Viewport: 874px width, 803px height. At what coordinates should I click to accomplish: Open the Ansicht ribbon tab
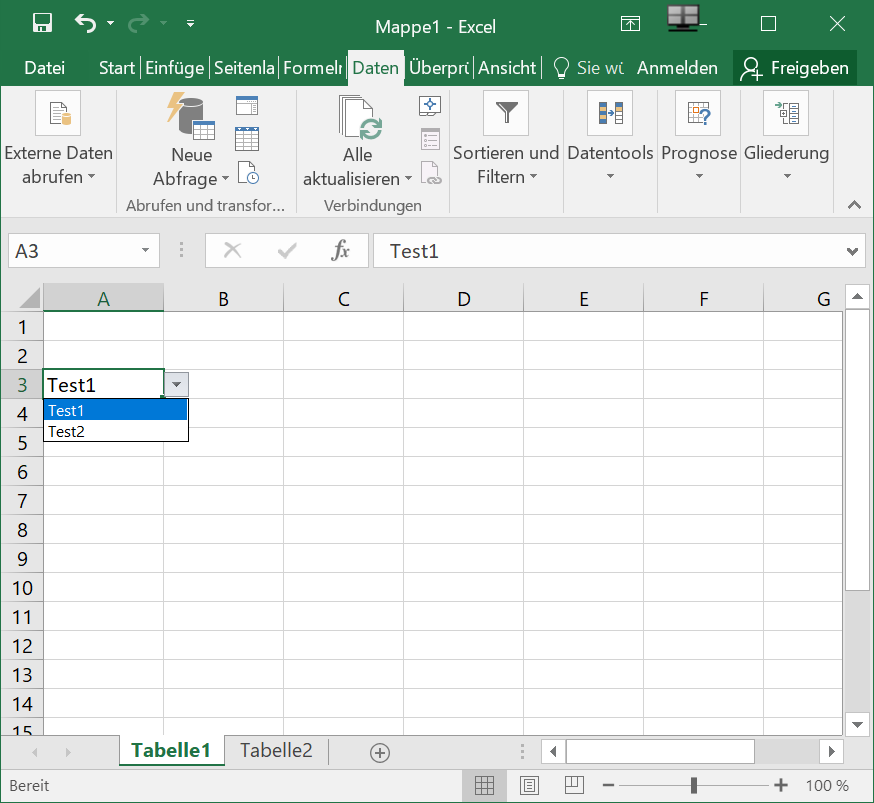[507, 68]
